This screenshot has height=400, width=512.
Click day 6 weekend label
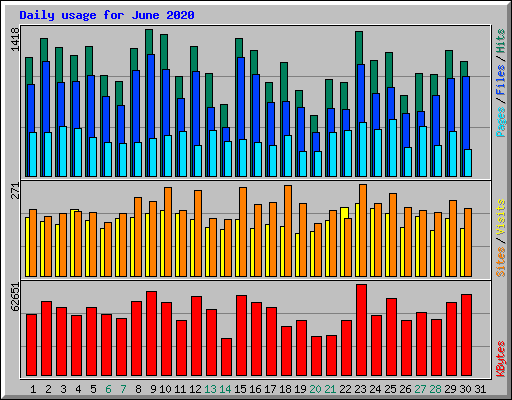108,389
